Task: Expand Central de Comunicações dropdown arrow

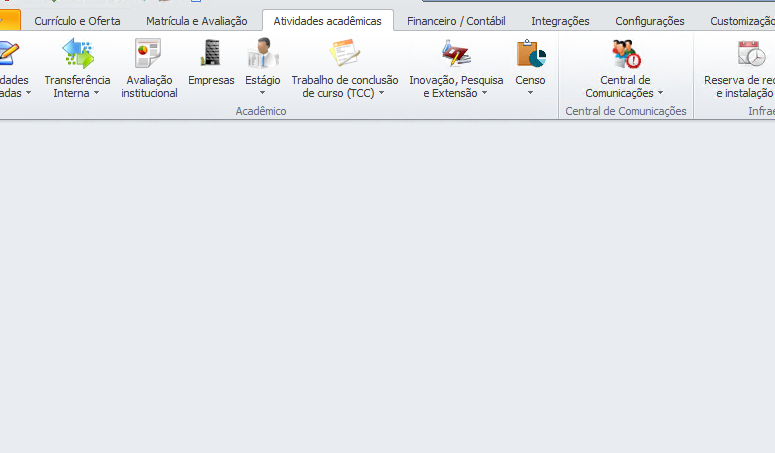Action: coord(660,92)
